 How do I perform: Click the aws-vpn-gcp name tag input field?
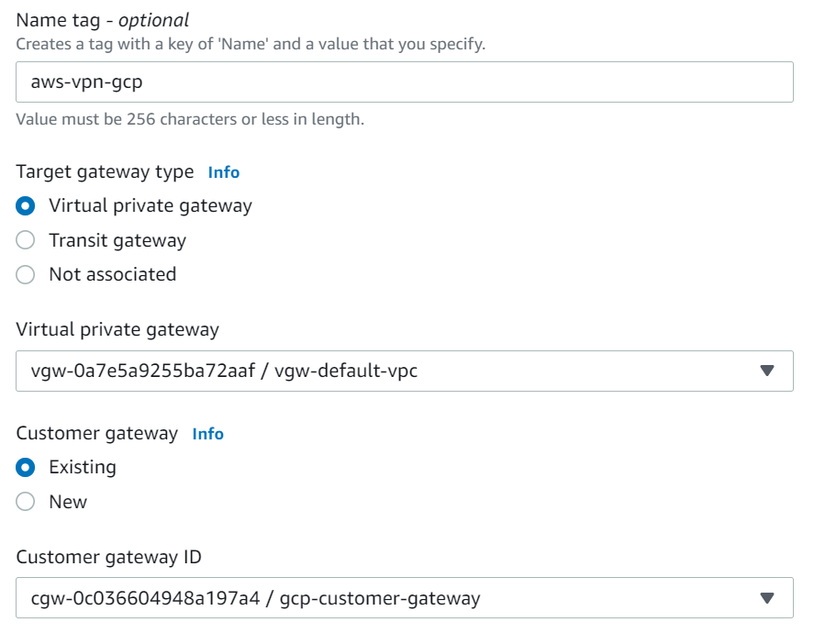[x=404, y=82]
